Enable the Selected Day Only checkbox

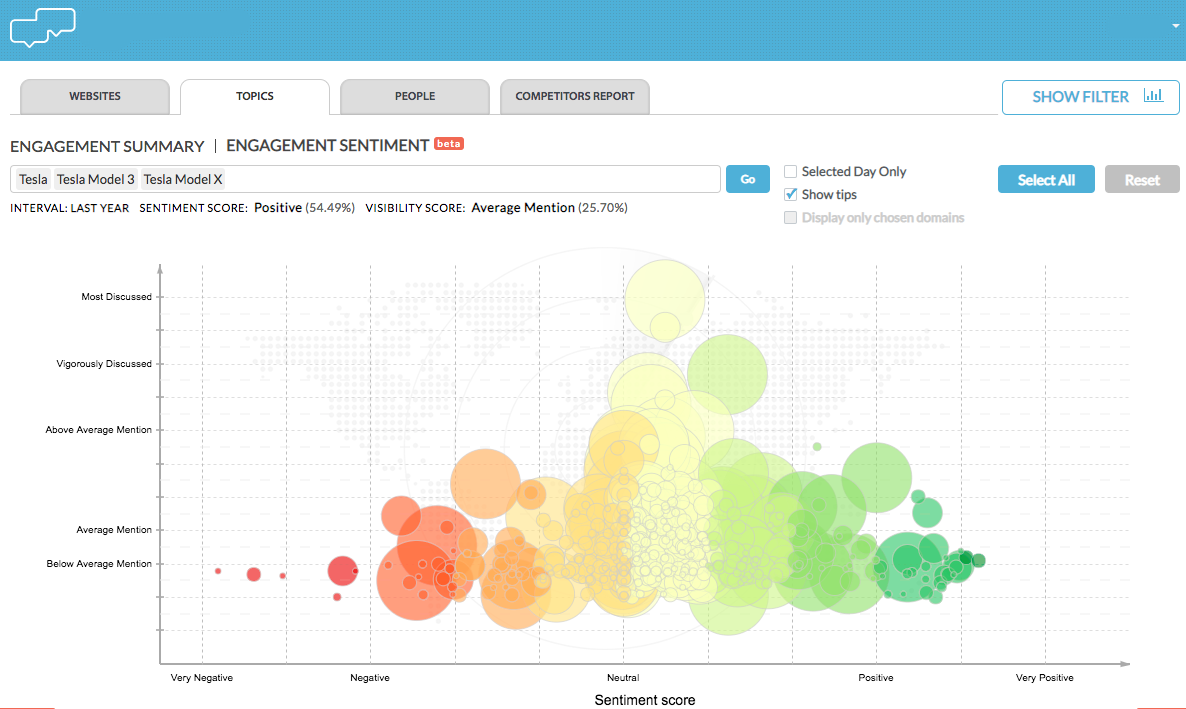[x=791, y=172]
